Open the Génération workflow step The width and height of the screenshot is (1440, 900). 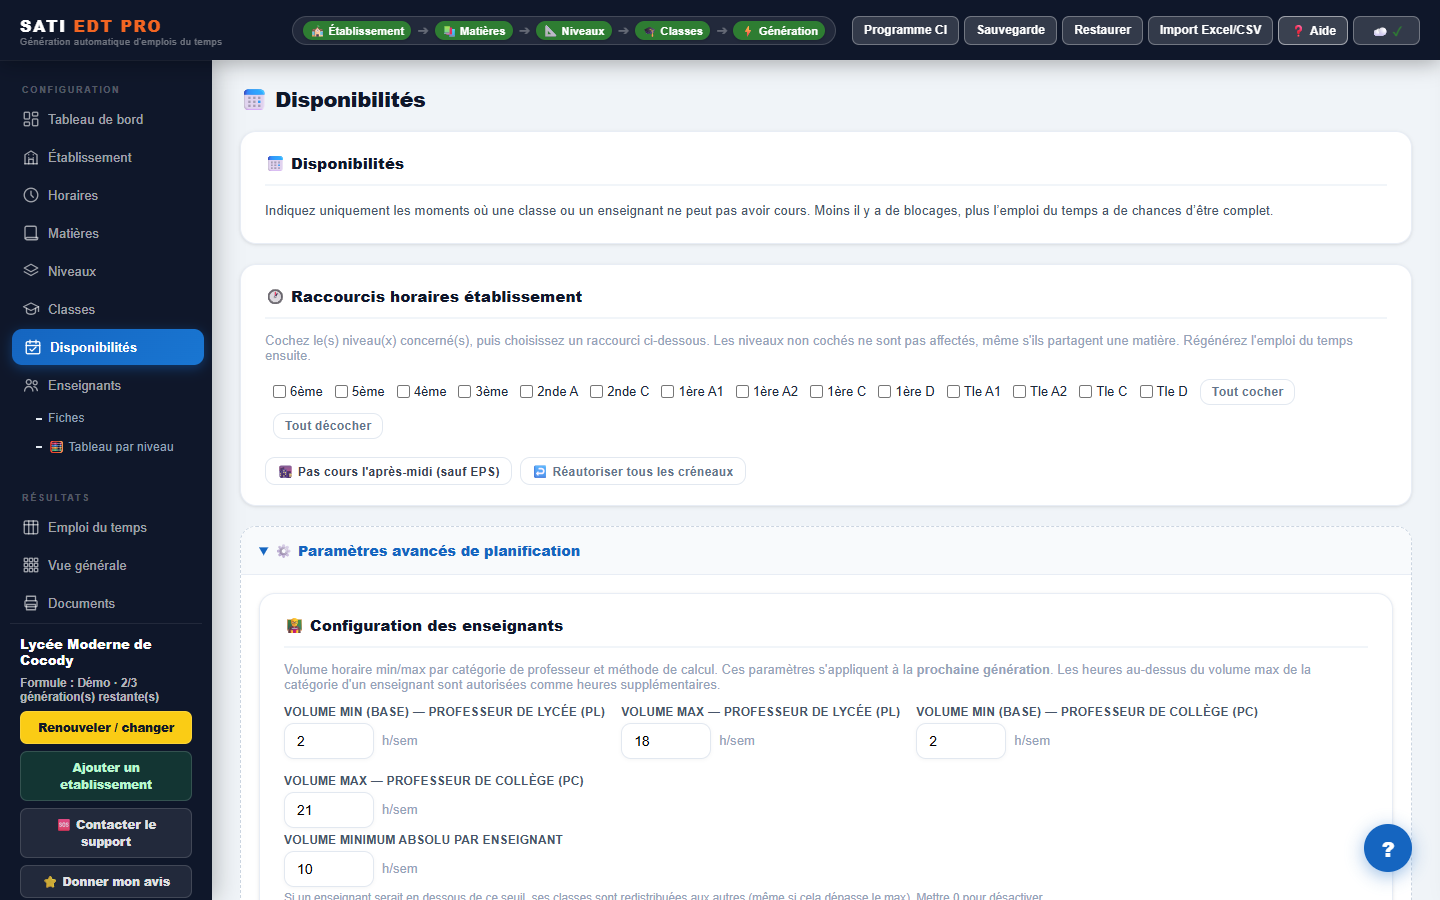coord(779,31)
